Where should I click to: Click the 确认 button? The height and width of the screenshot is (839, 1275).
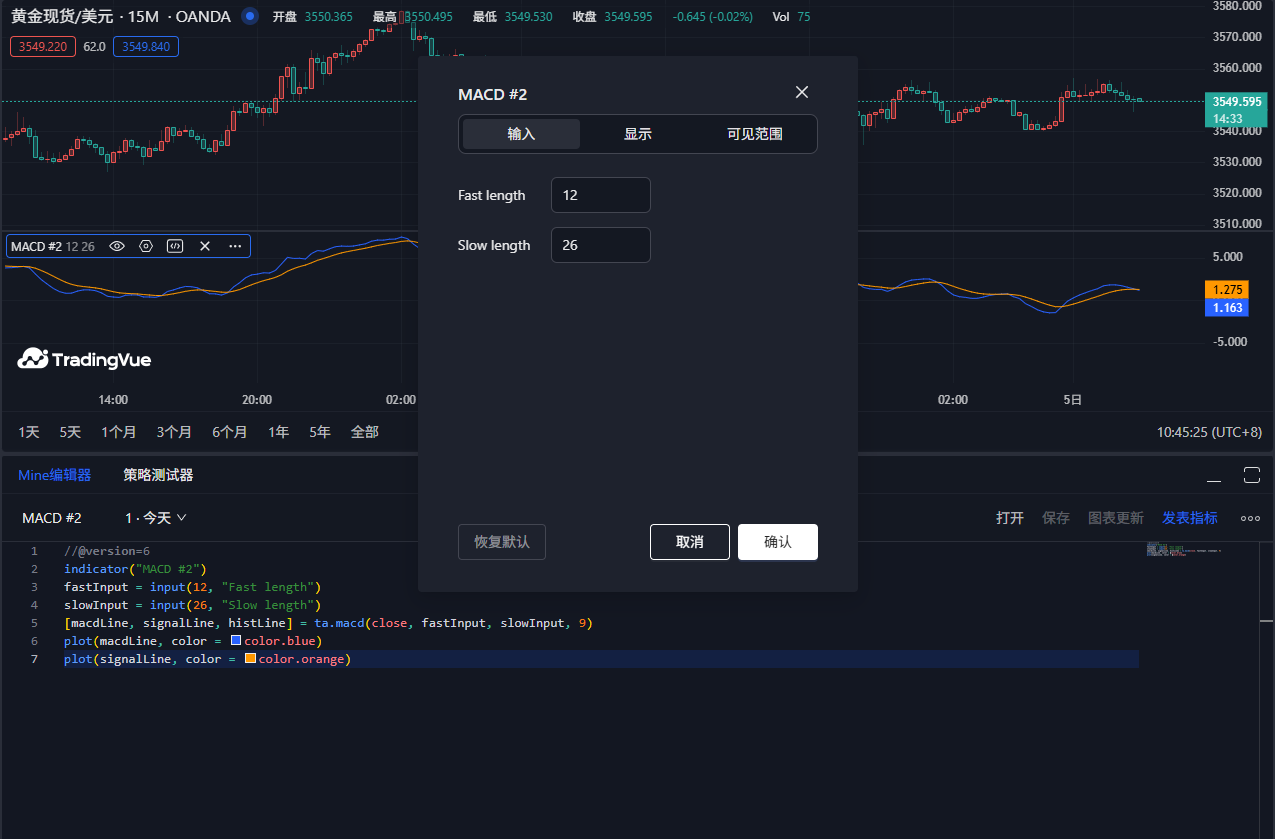click(778, 542)
